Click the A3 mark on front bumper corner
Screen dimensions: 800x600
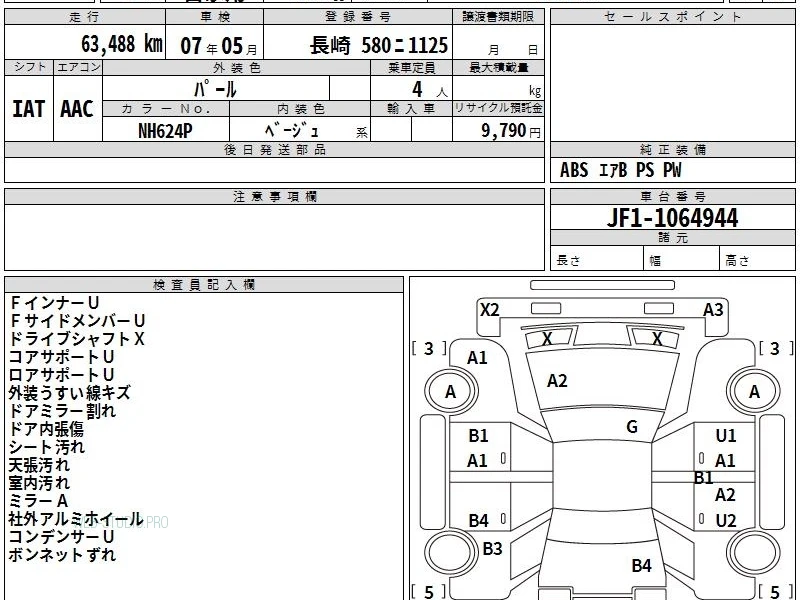click(x=713, y=310)
